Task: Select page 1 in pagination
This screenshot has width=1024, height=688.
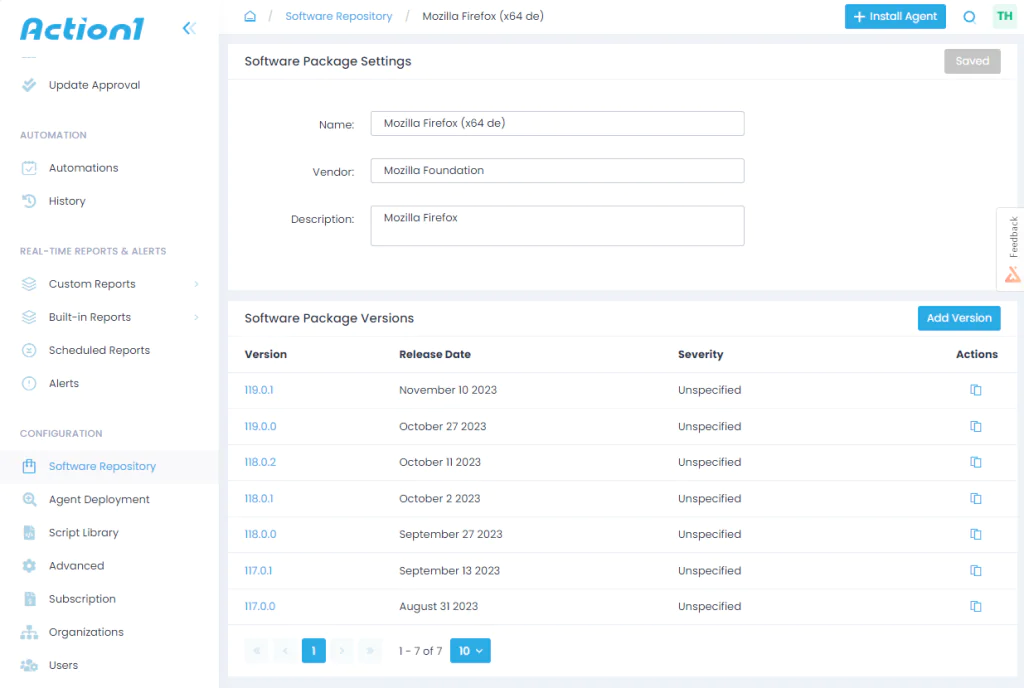Action: click(313, 651)
